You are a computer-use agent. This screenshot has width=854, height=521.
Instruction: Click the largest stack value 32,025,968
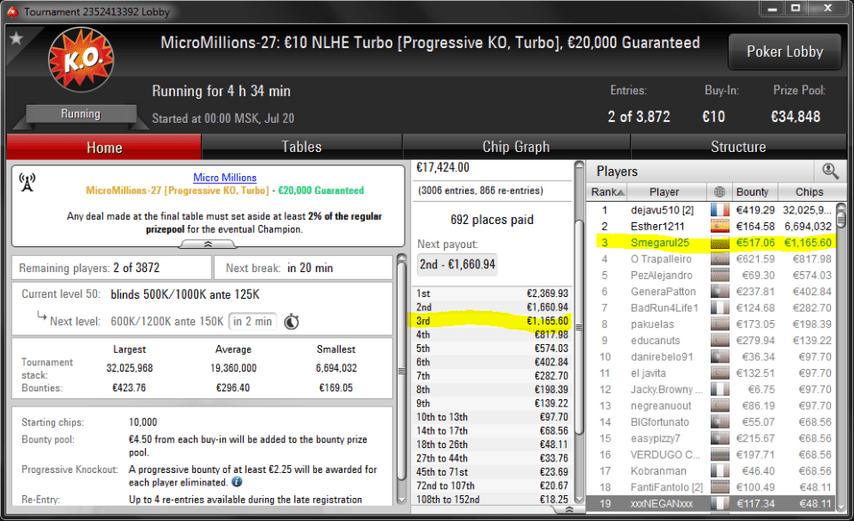click(130, 368)
